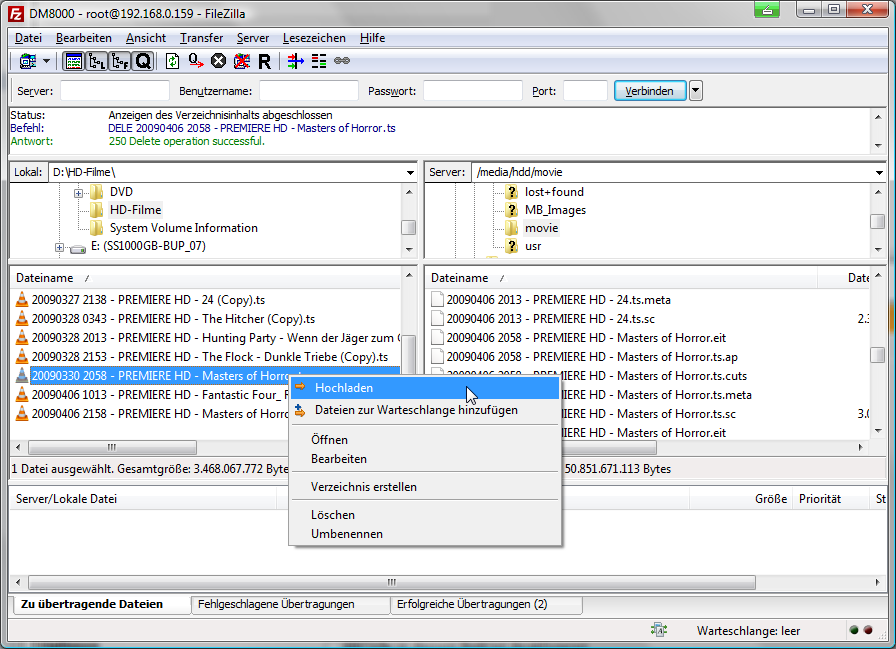
Task: Select remote file 24.ts.meta
Action: (558, 300)
